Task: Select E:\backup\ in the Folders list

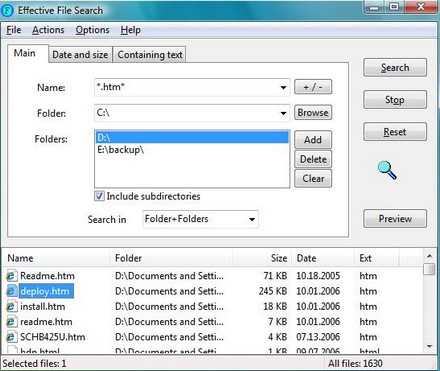Action: tap(192, 150)
